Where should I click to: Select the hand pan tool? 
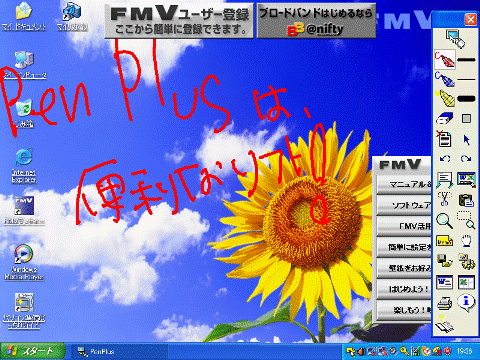coord(466,241)
